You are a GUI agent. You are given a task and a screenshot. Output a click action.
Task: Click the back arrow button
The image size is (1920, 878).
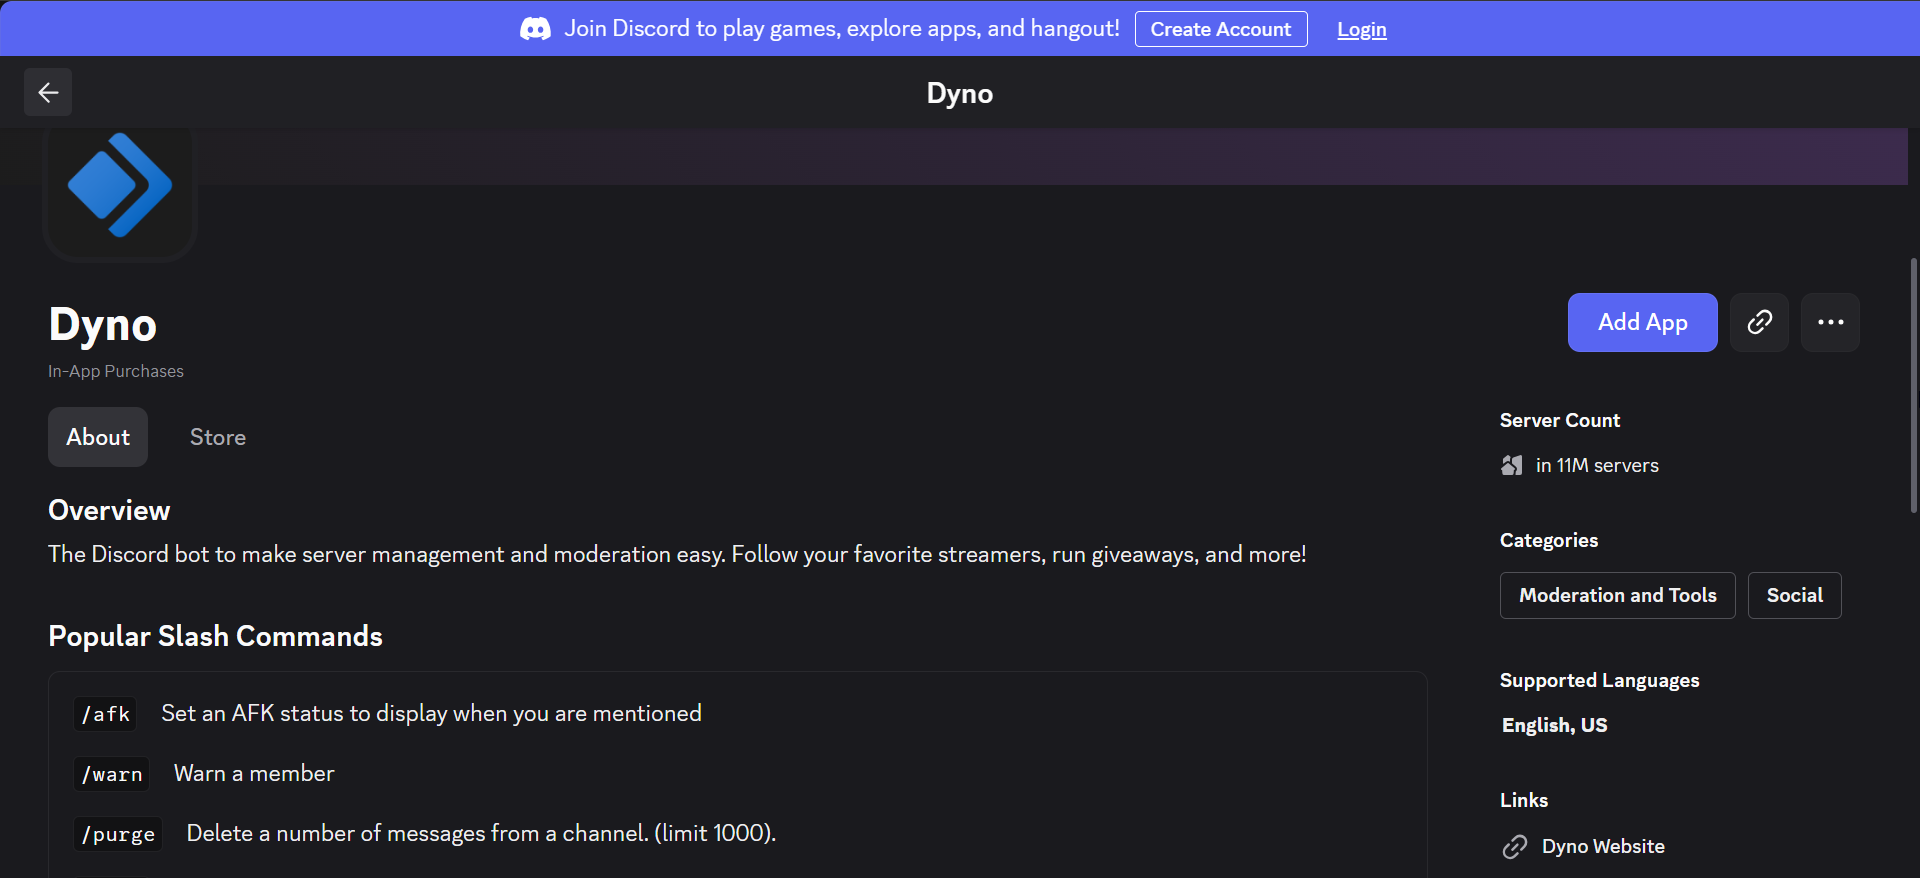point(48,92)
